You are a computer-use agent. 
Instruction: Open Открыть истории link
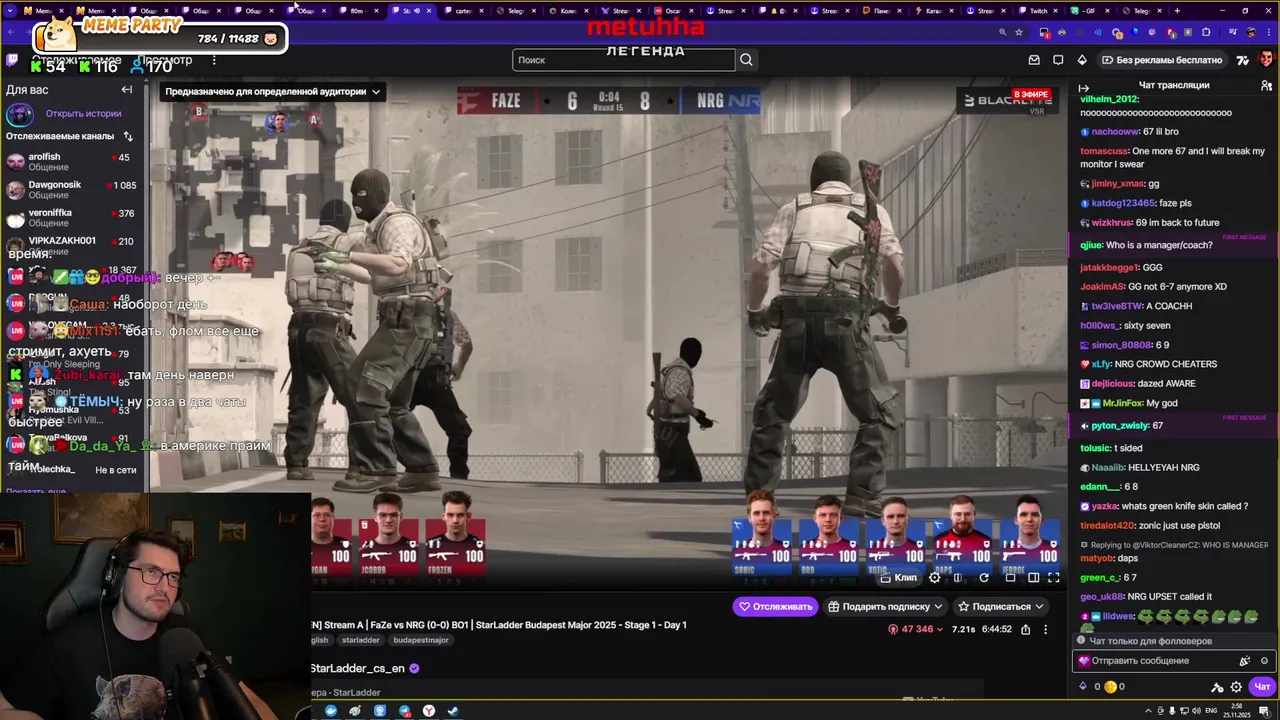tap(83, 114)
